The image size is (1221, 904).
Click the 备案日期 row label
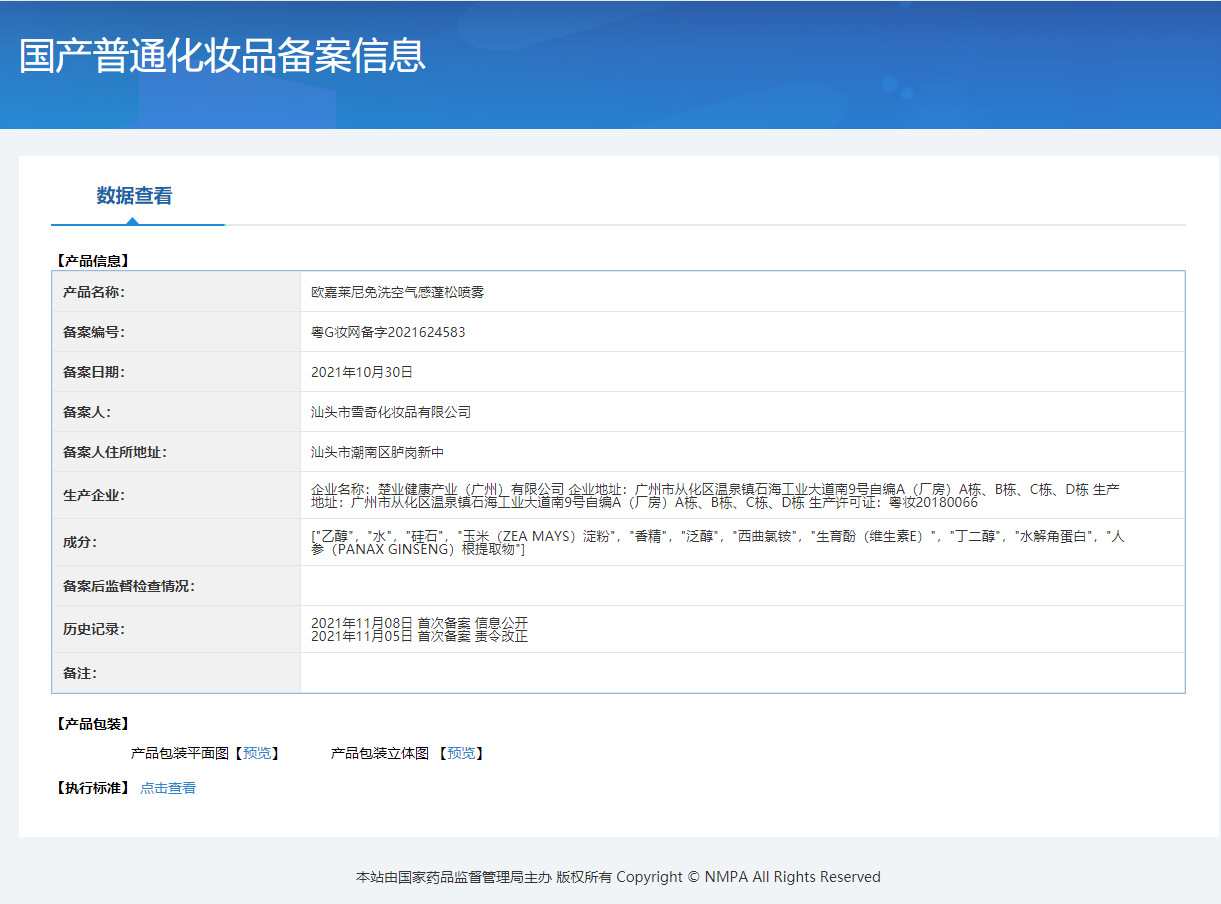(94, 372)
